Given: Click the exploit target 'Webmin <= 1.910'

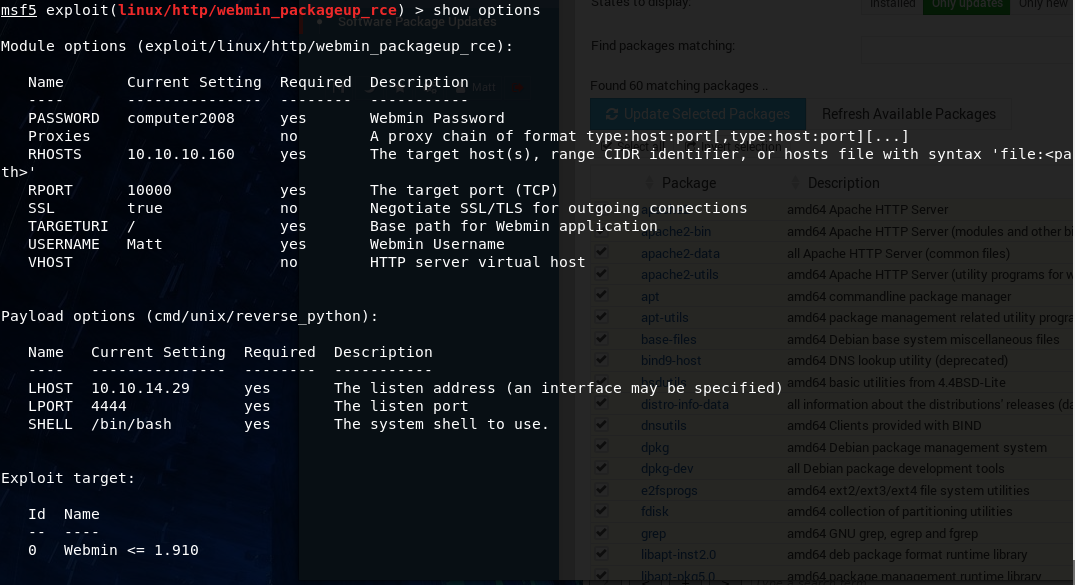Looking at the screenshot, I should 131,550.
